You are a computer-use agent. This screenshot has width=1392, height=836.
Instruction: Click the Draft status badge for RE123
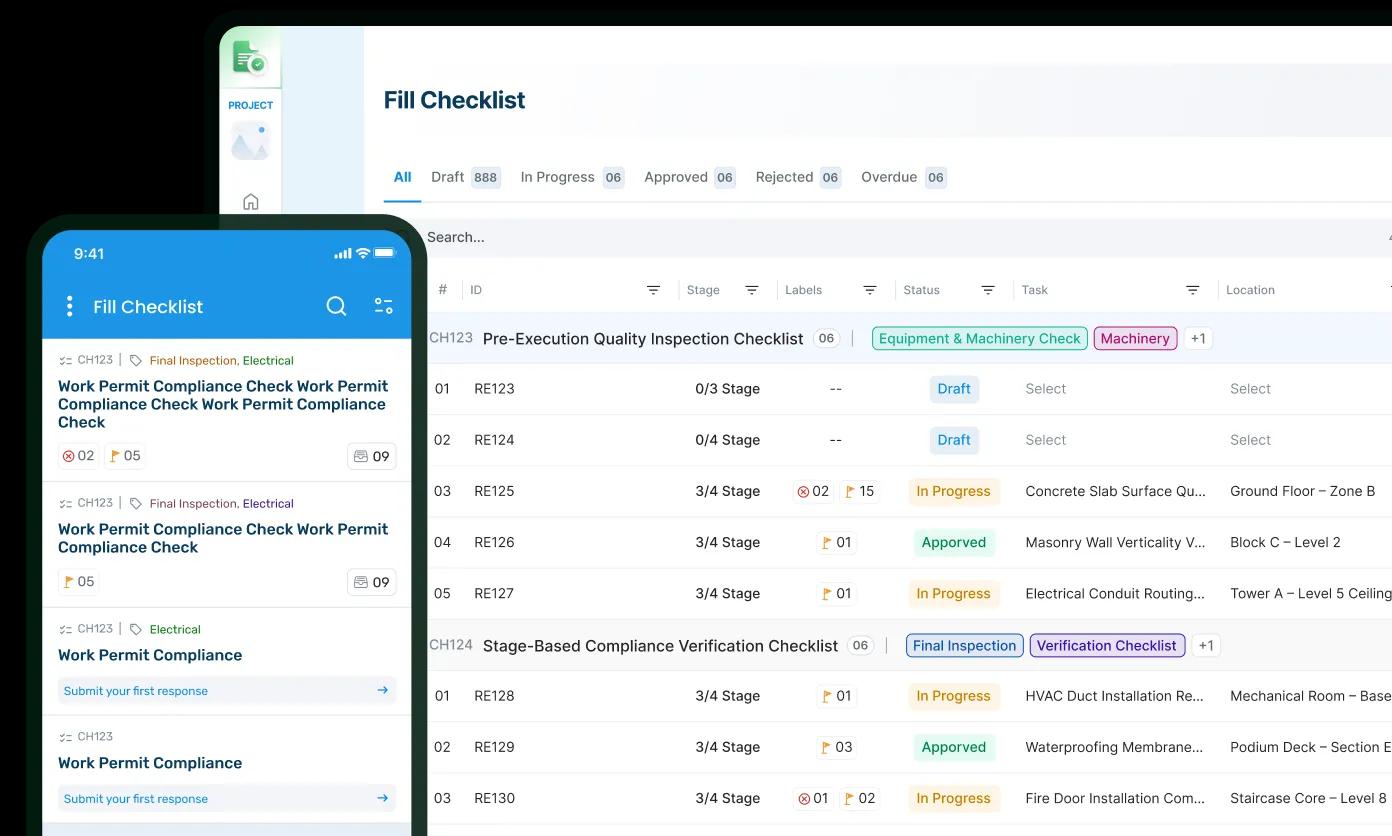[954, 389]
